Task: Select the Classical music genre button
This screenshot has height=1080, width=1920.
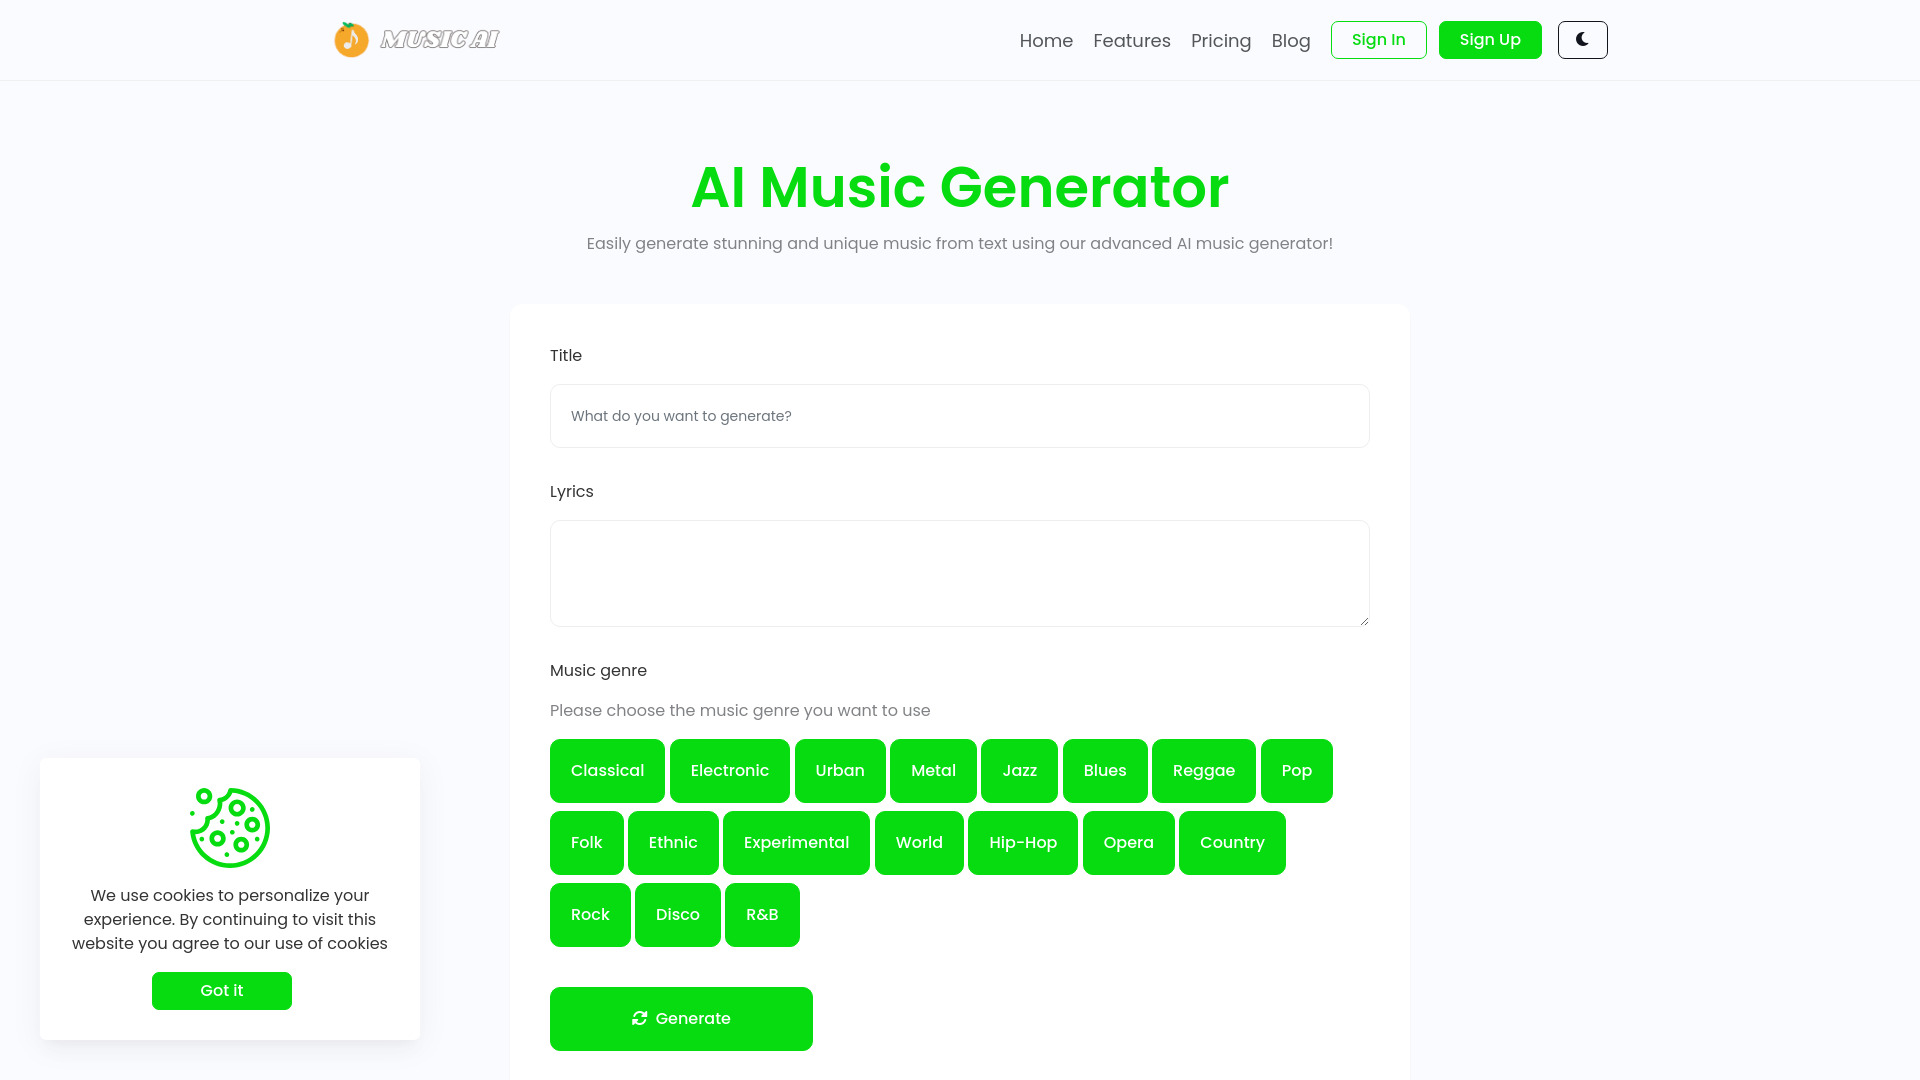Action: [607, 770]
